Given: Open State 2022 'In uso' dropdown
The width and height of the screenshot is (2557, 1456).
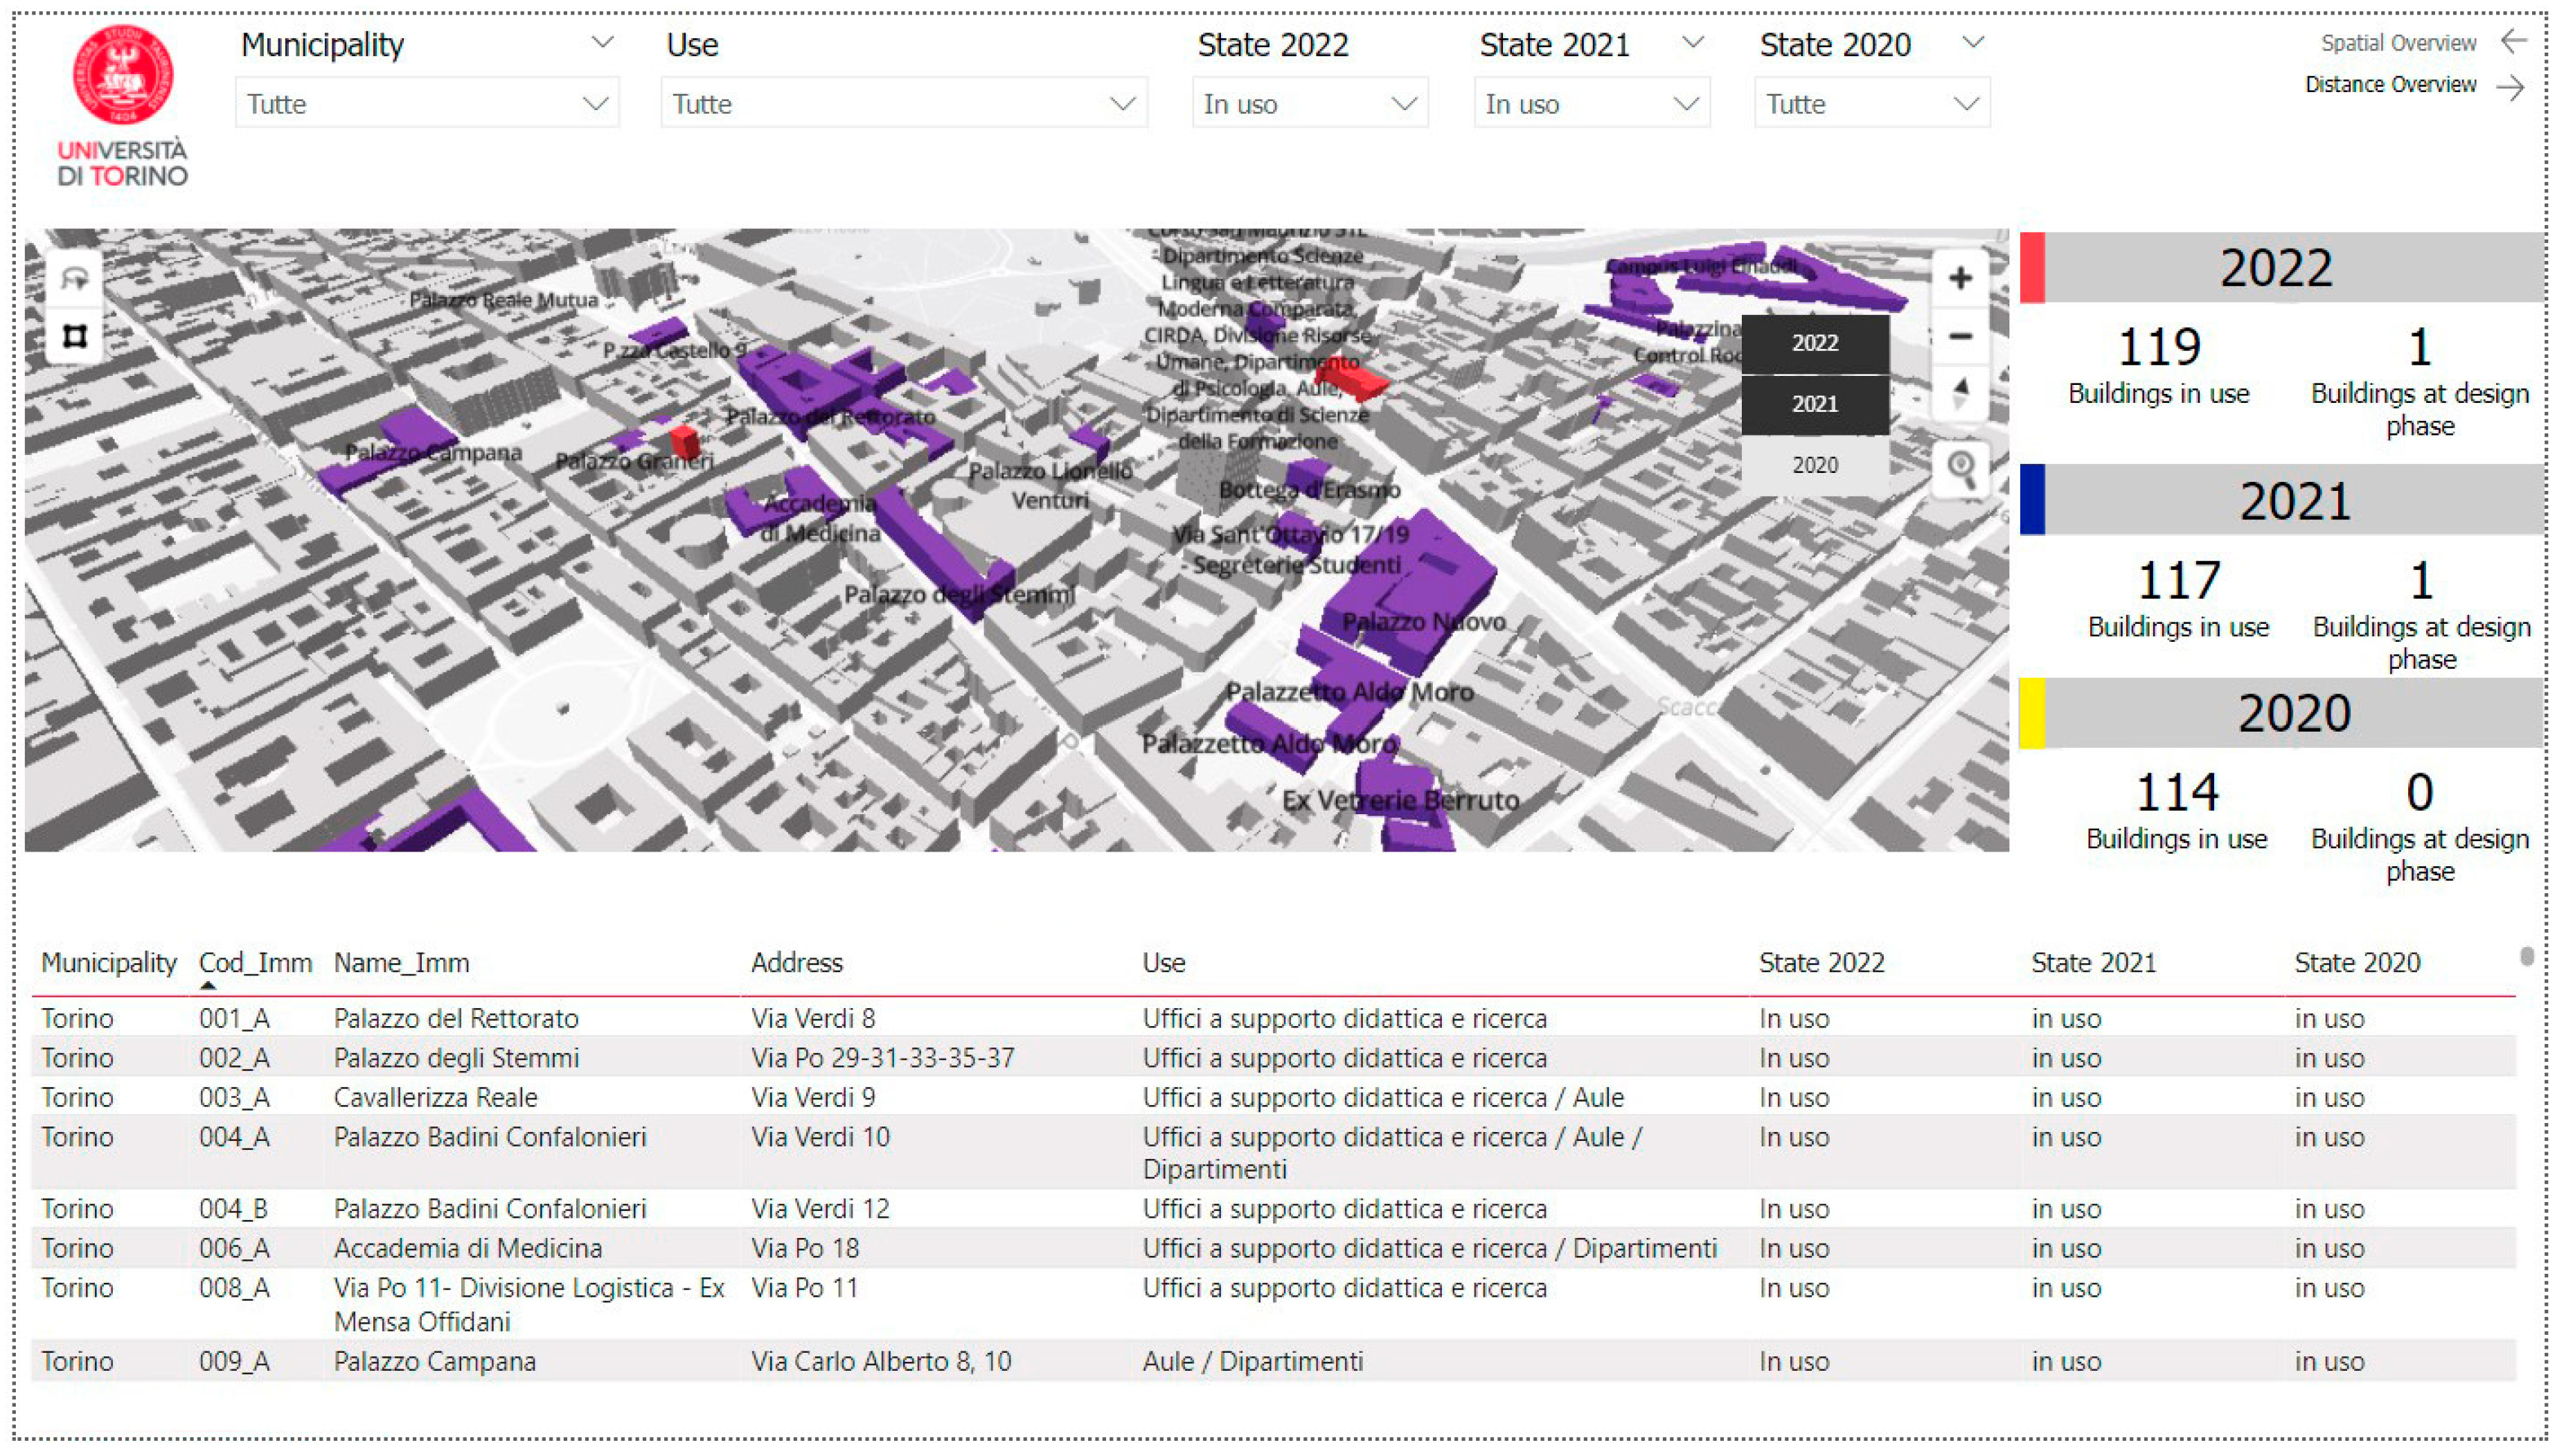Looking at the screenshot, I should pos(1309,104).
